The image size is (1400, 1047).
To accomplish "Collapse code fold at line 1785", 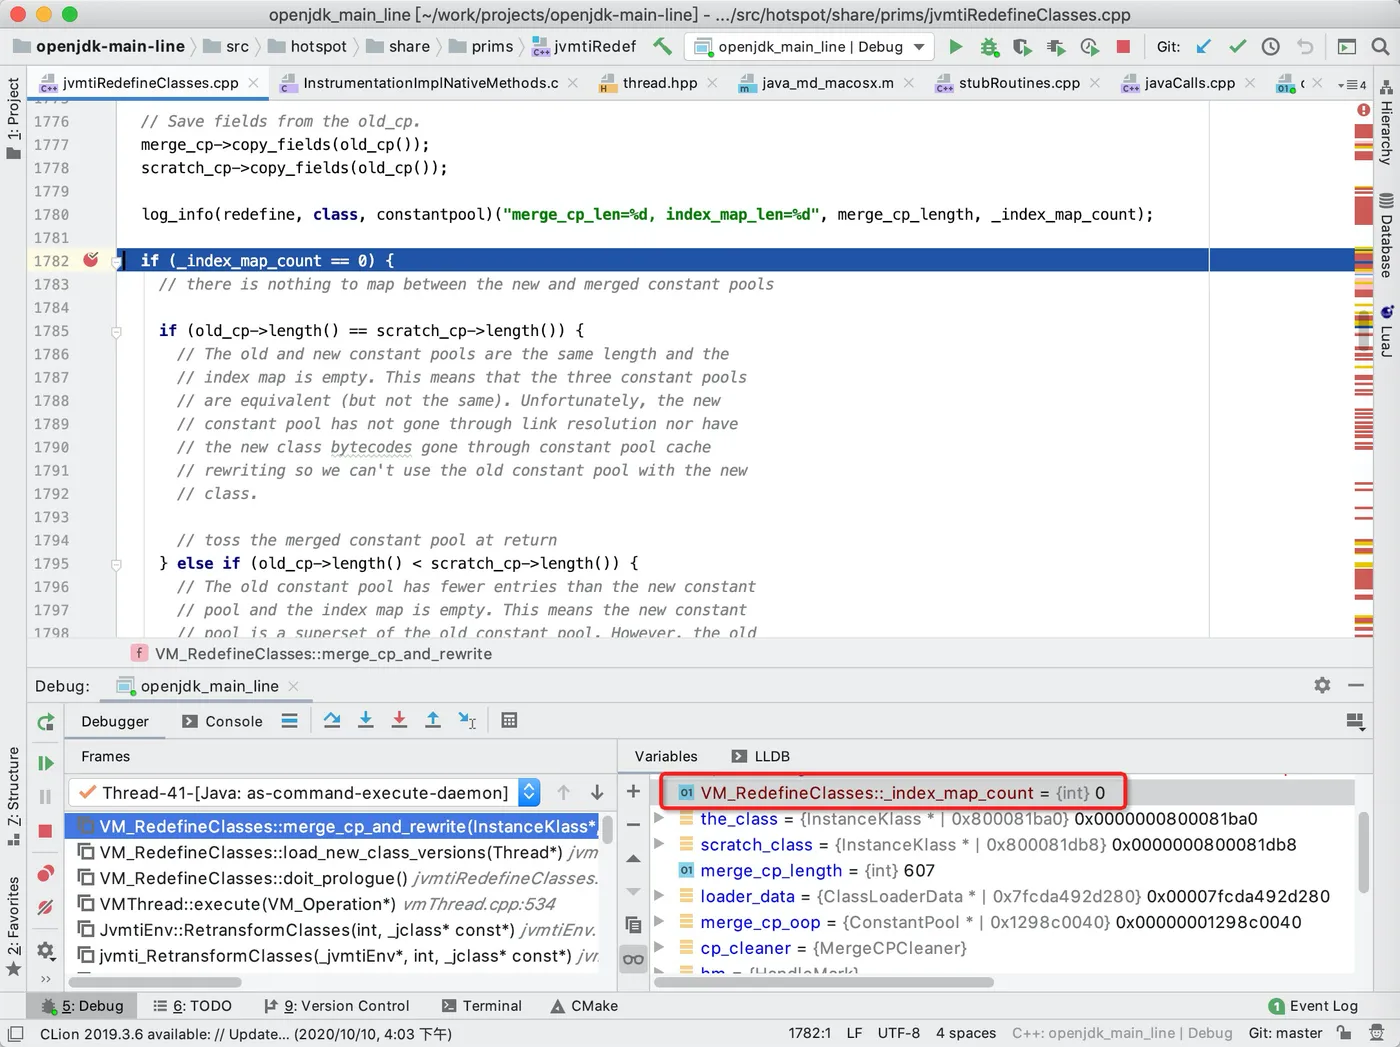I will click(x=116, y=331).
